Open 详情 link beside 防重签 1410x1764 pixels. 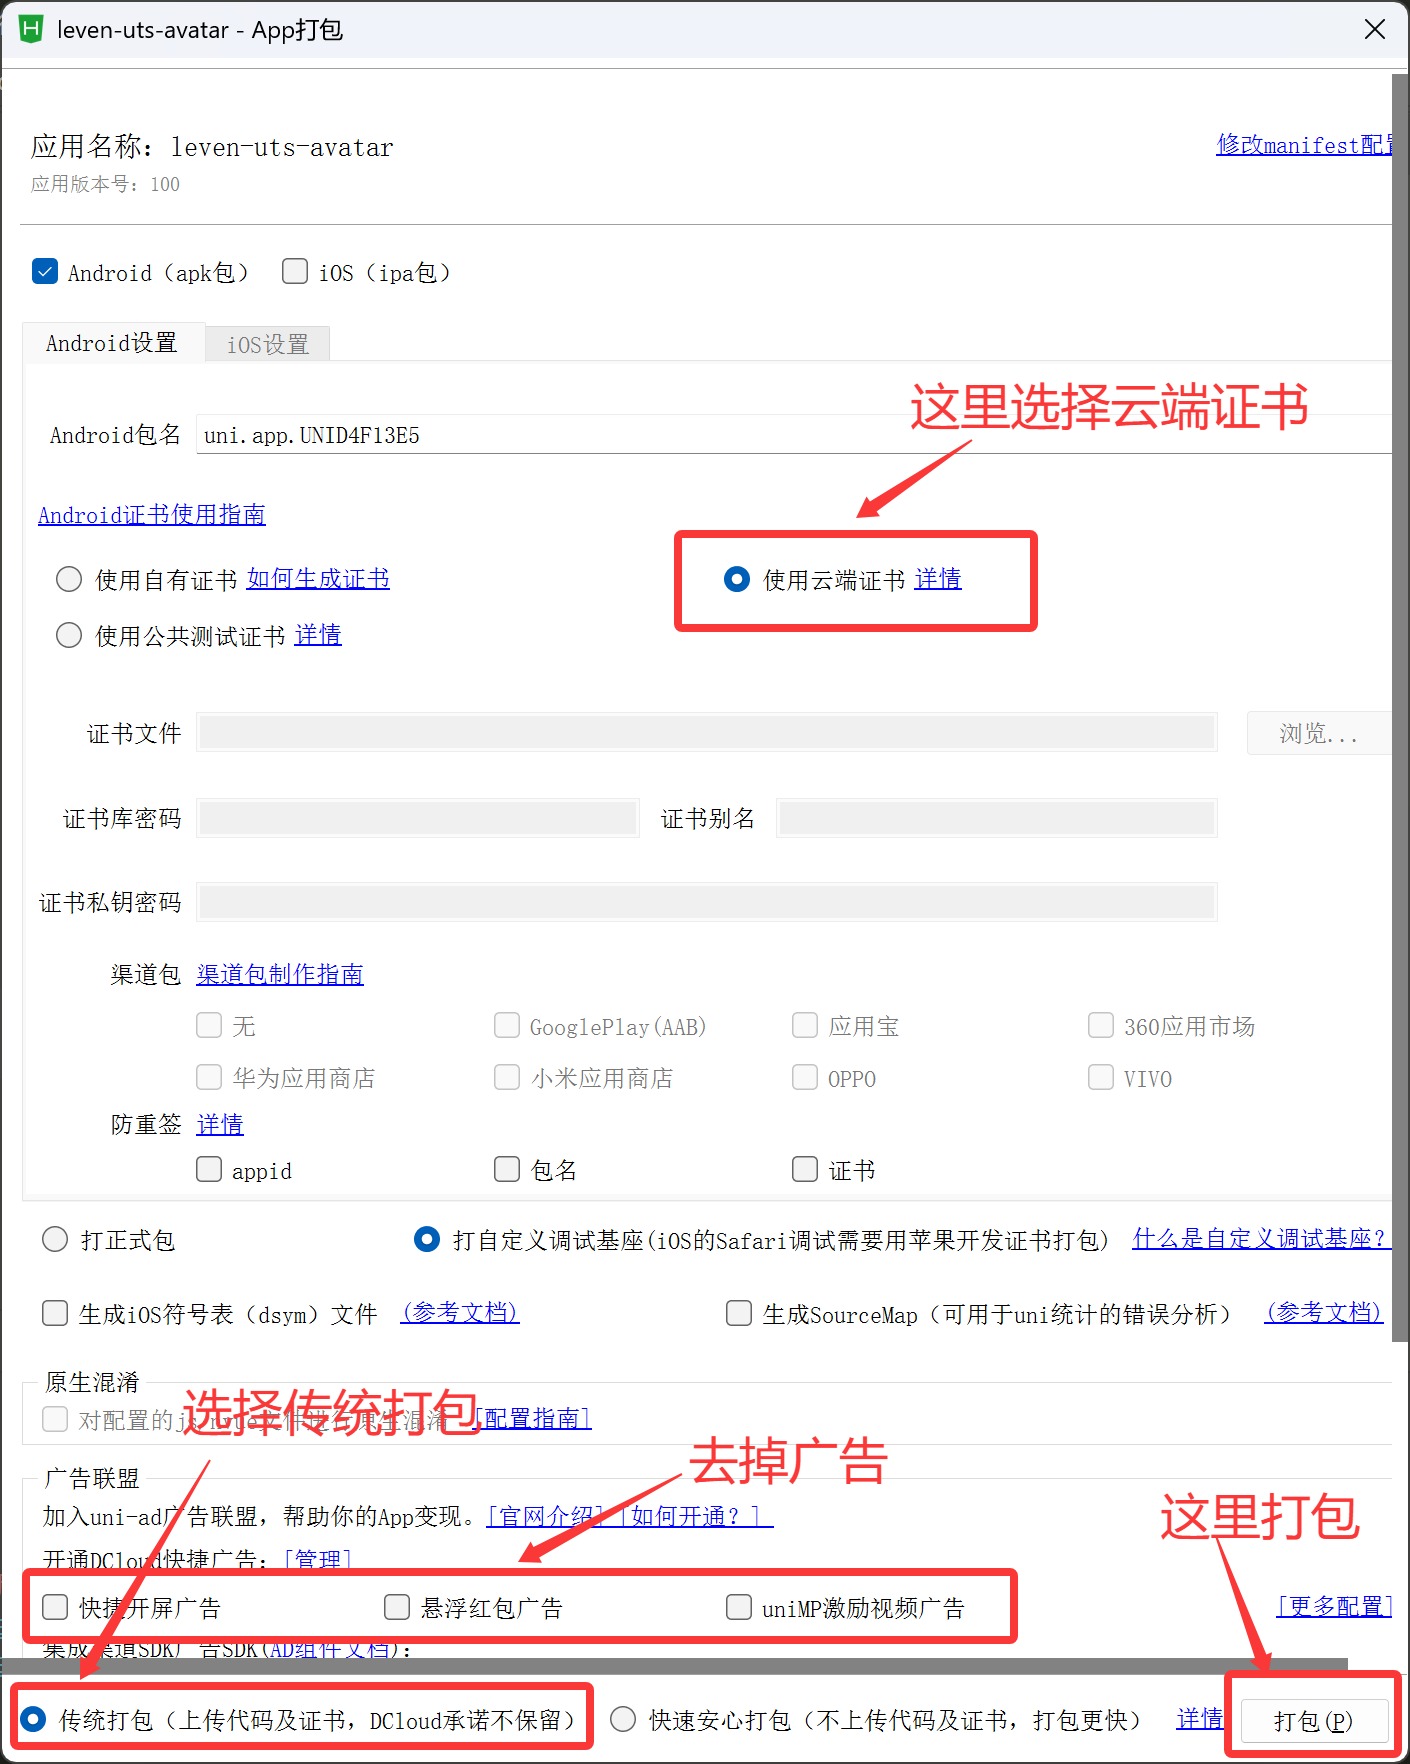pyautogui.click(x=220, y=1124)
